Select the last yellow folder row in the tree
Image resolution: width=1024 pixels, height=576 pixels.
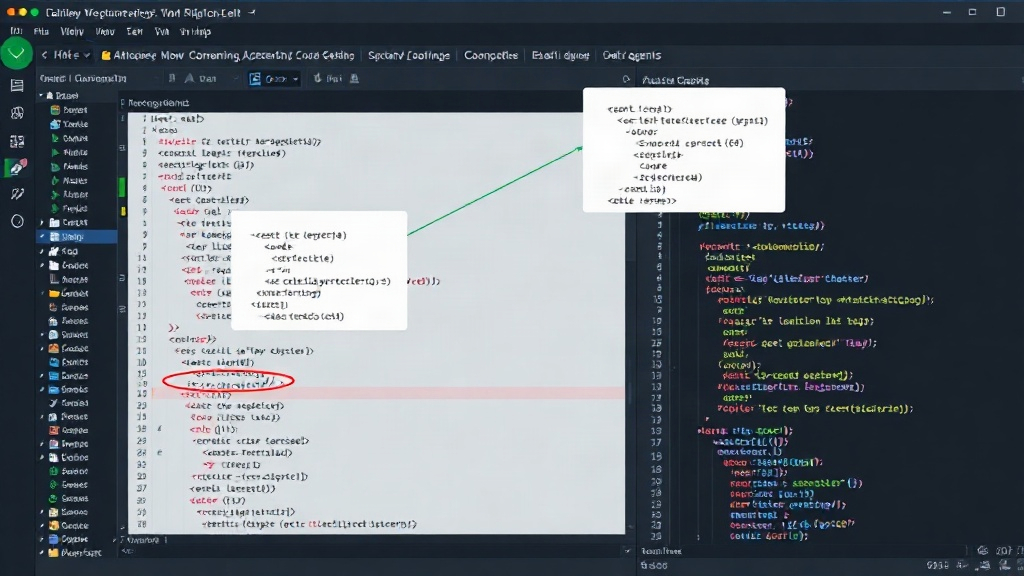pos(76,552)
